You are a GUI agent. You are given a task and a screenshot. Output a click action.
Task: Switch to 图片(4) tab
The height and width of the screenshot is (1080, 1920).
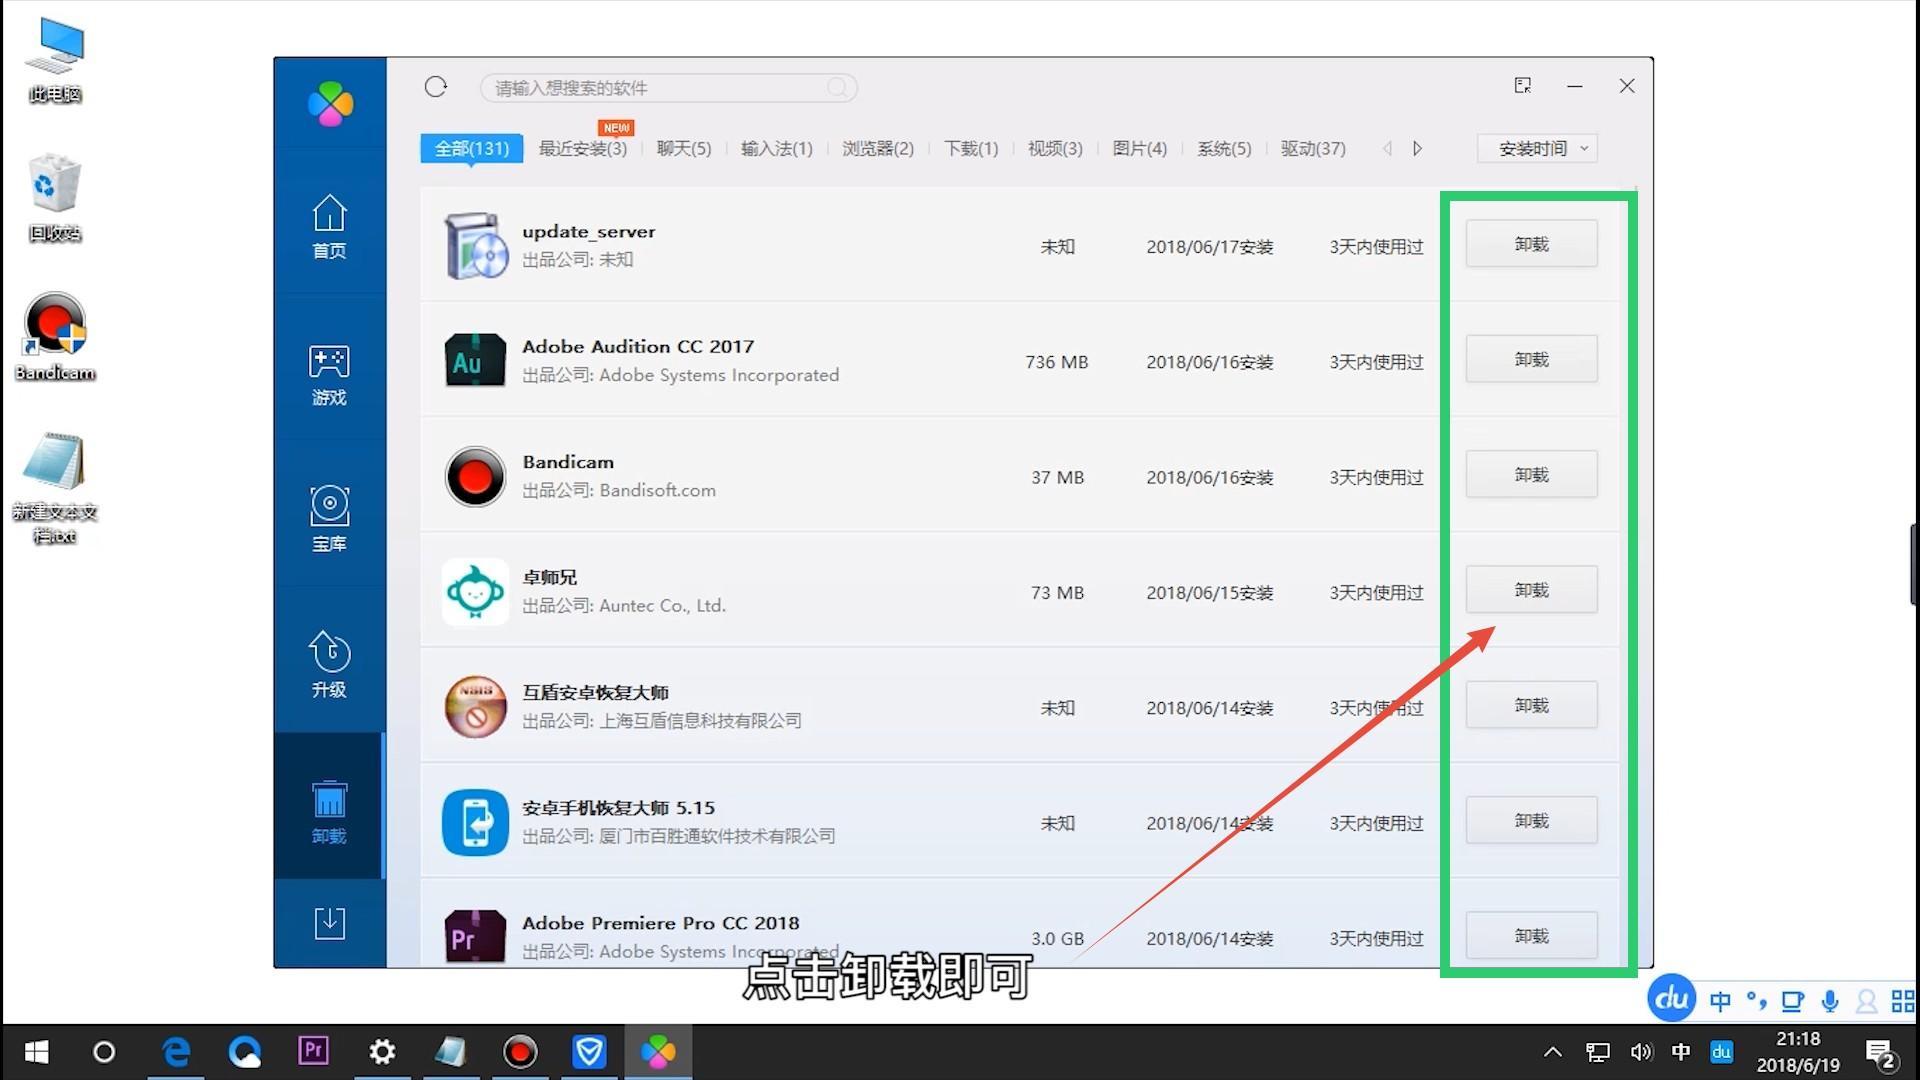(1140, 148)
